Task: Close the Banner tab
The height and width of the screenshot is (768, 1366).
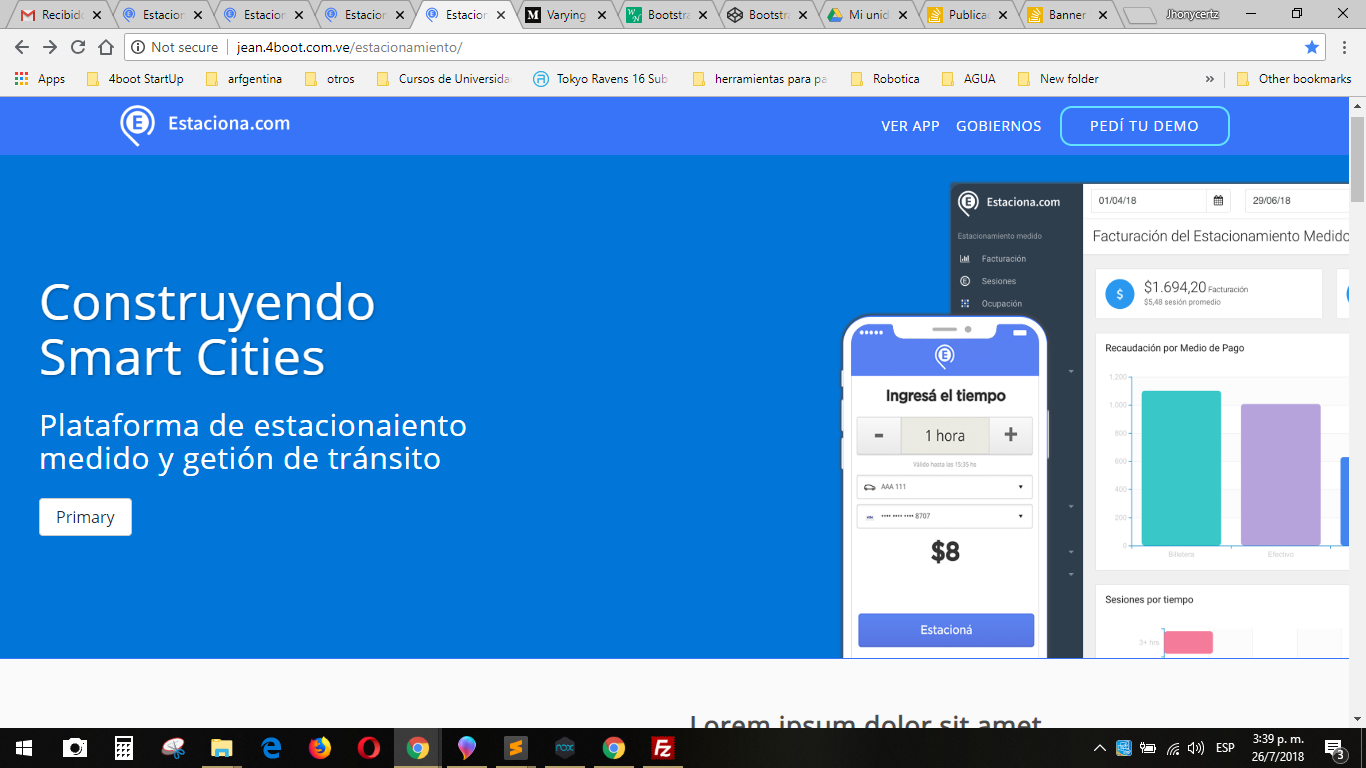Action: point(1101,15)
